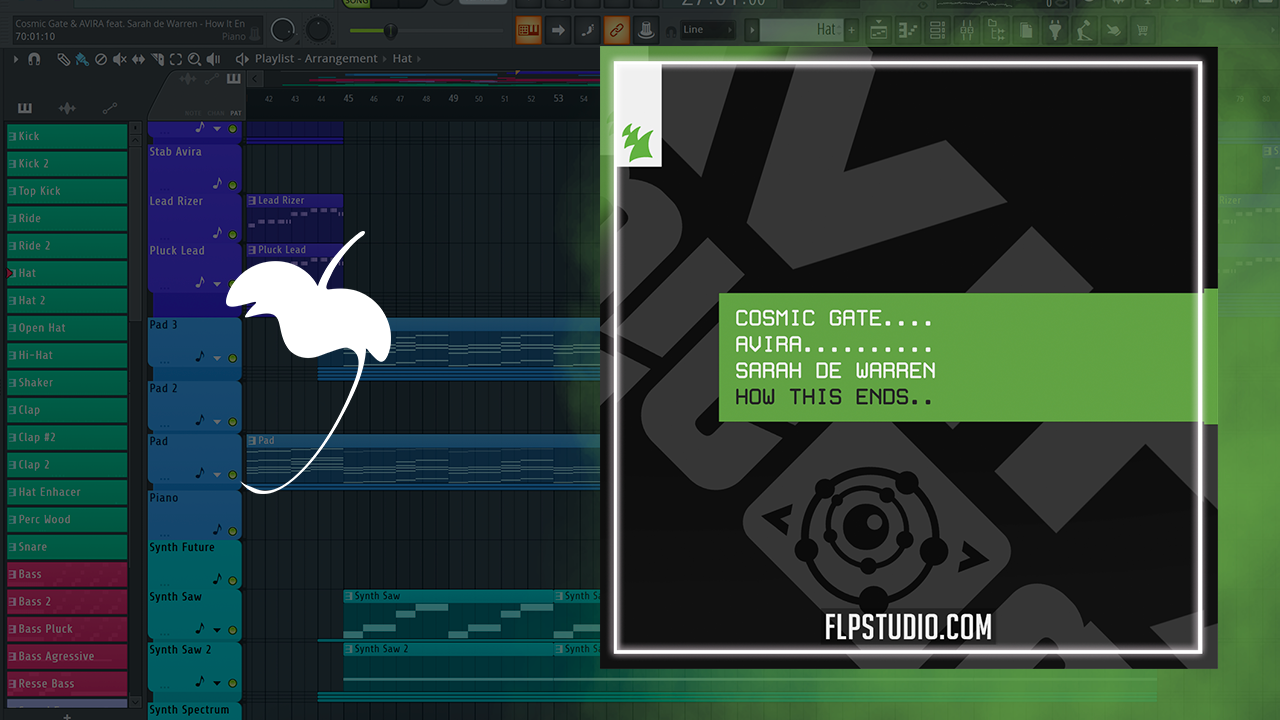
Task: Select the Paint brush tool
Action: coord(81,59)
